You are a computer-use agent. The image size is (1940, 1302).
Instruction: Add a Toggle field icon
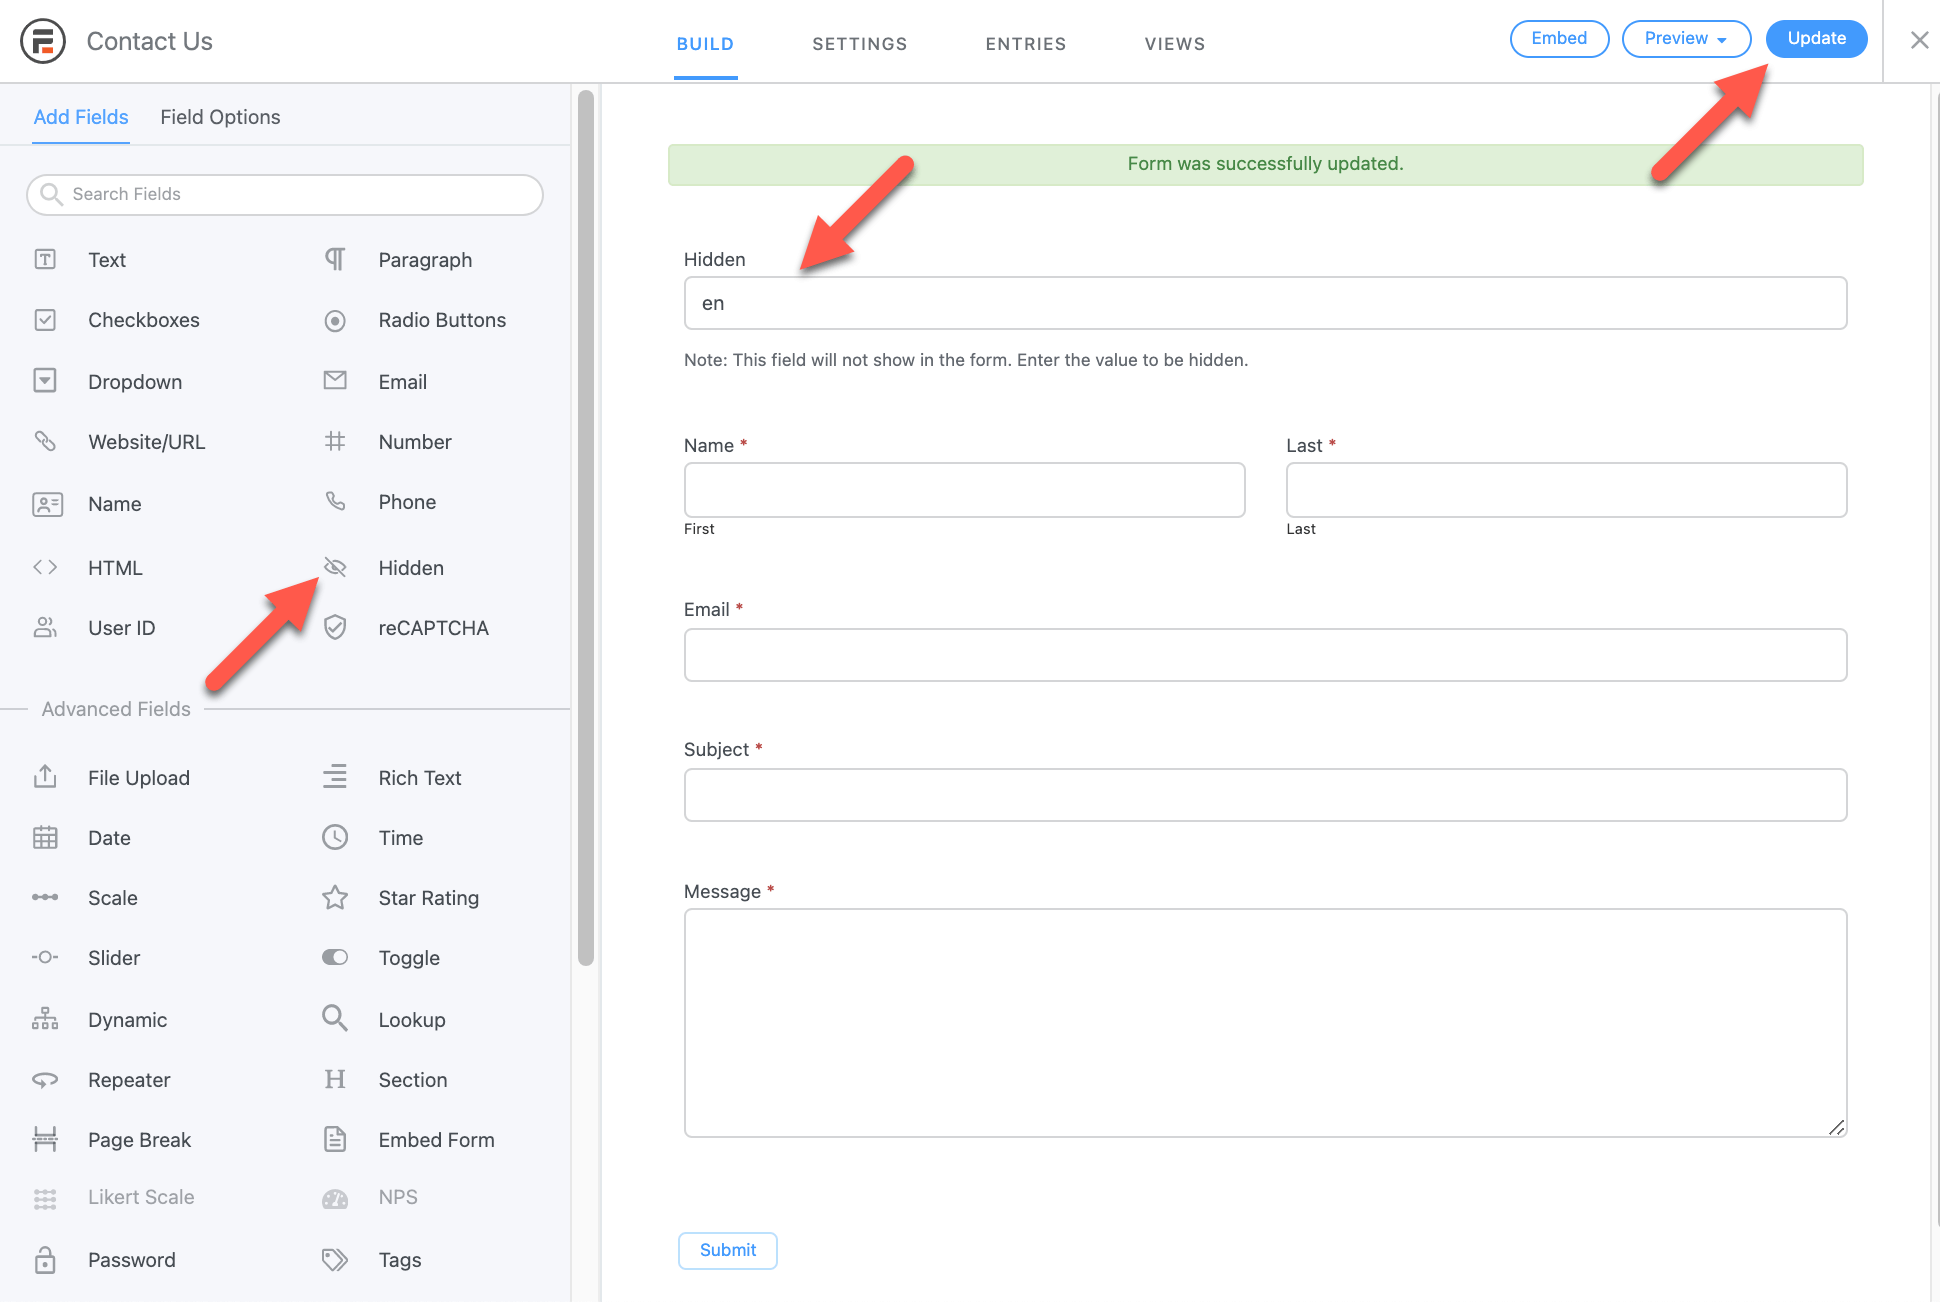(335, 957)
